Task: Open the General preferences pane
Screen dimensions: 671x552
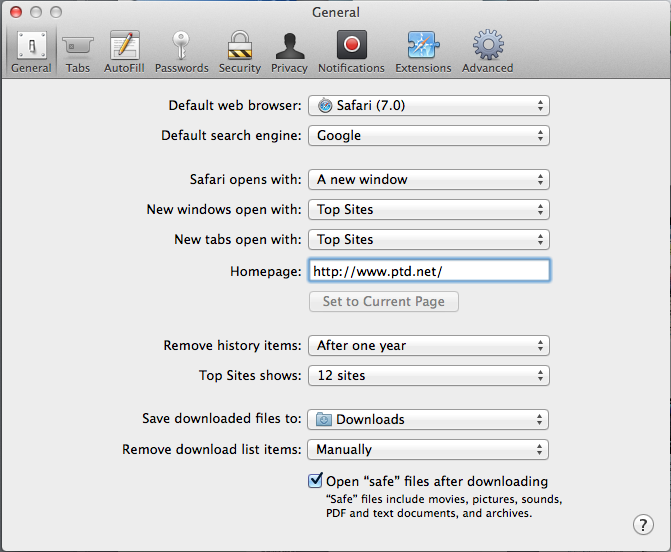Action: click(31, 52)
